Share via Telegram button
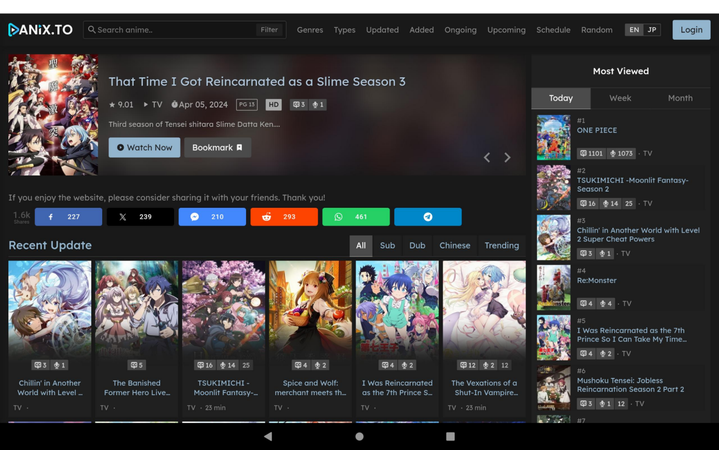The width and height of the screenshot is (719, 450). pos(428,217)
